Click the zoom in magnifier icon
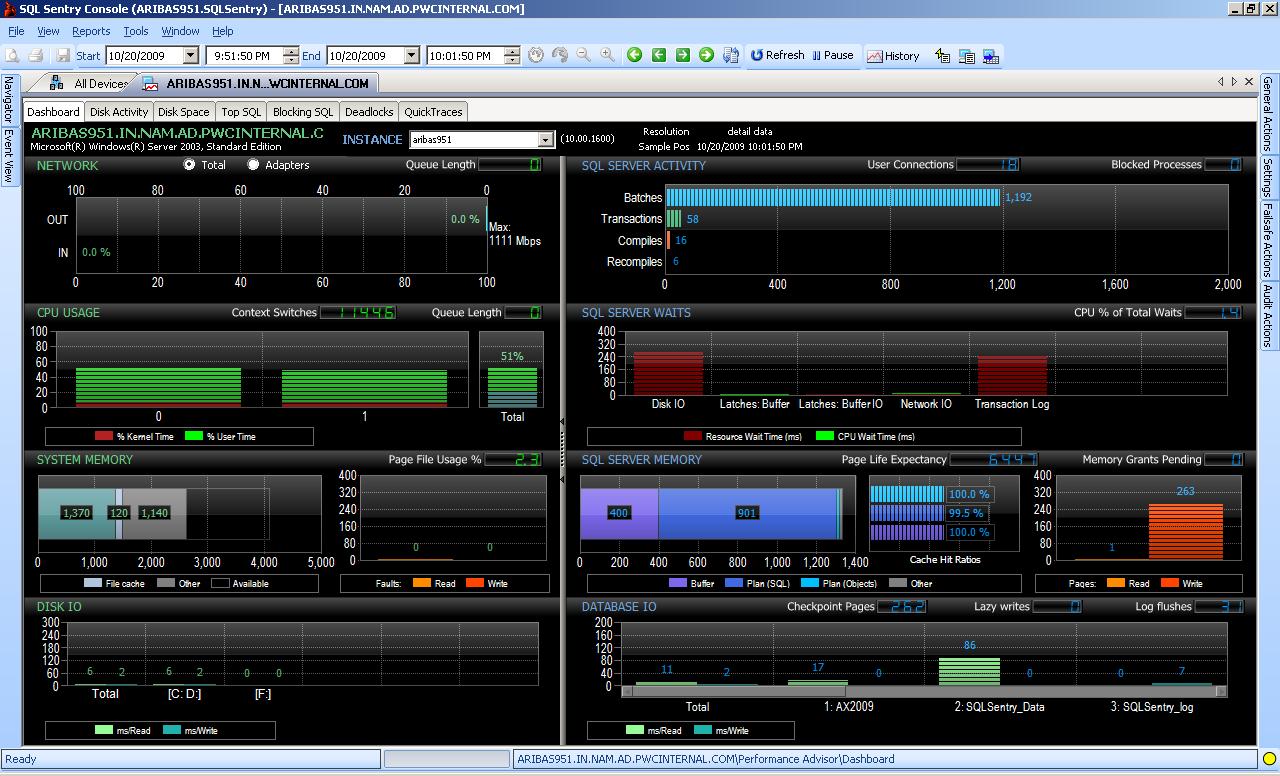This screenshot has width=1280, height=776. point(608,56)
